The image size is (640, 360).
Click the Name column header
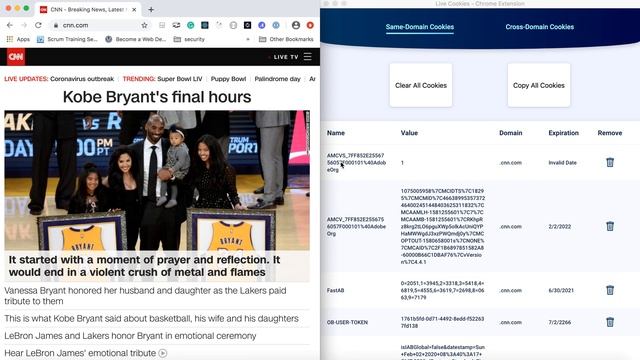click(x=336, y=133)
